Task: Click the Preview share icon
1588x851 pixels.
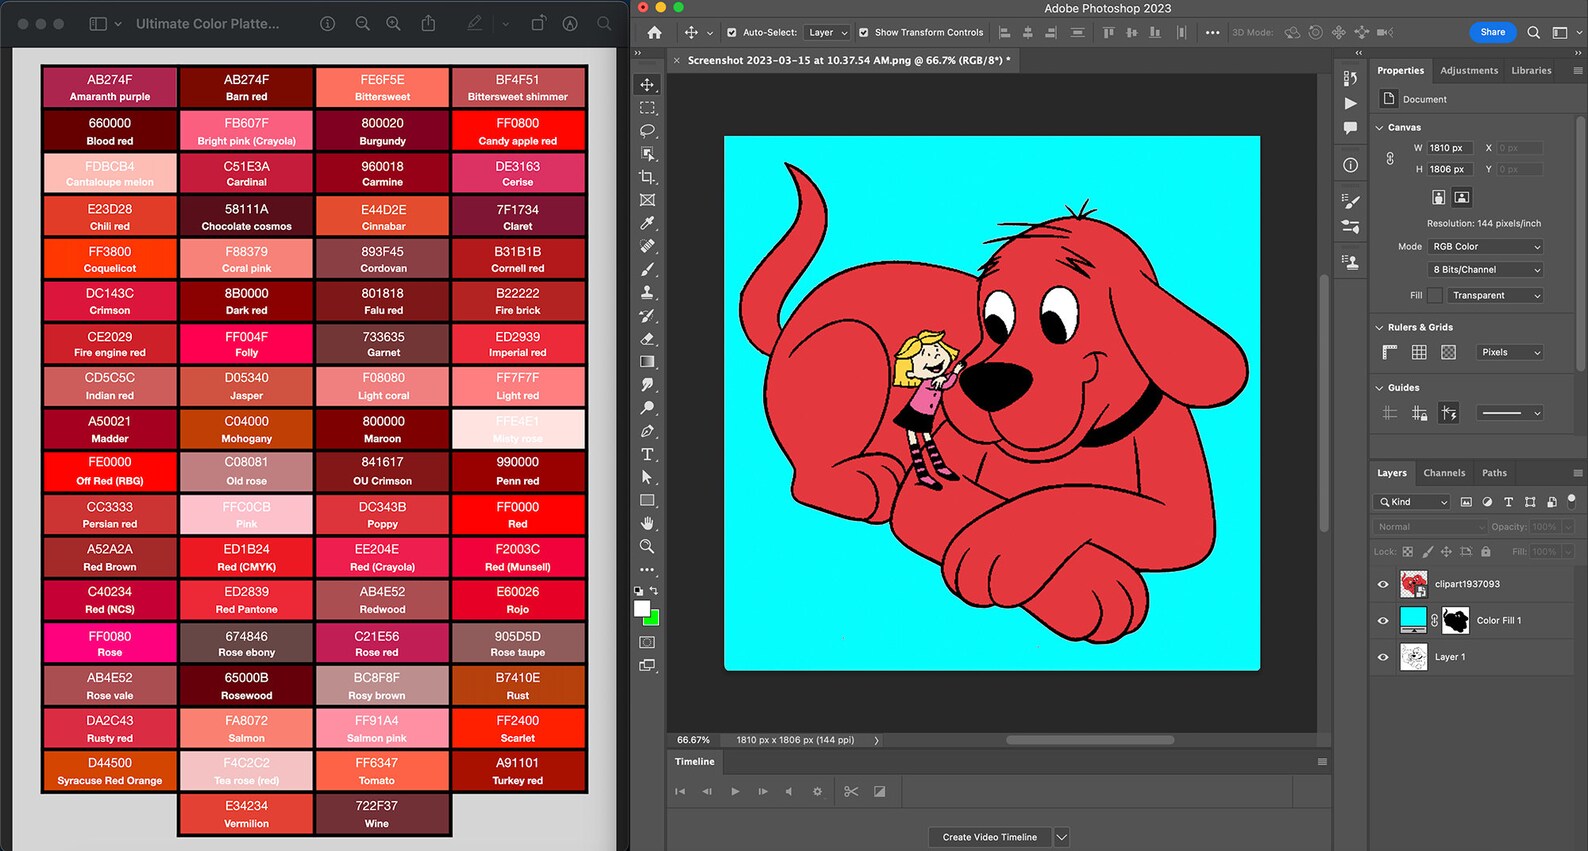Action: coord(428,23)
